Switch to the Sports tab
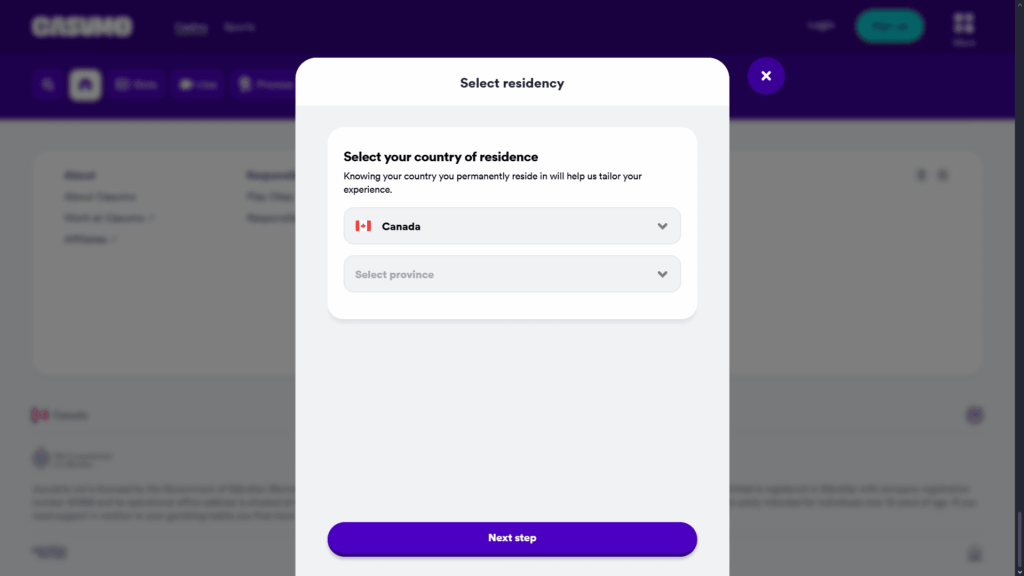Viewport: 1024px width, 576px height. click(239, 26)
